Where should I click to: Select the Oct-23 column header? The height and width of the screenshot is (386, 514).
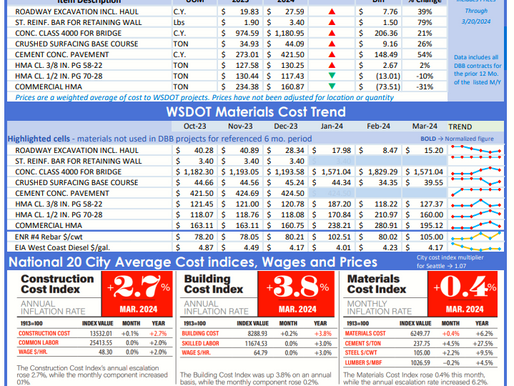pos(195,126)
